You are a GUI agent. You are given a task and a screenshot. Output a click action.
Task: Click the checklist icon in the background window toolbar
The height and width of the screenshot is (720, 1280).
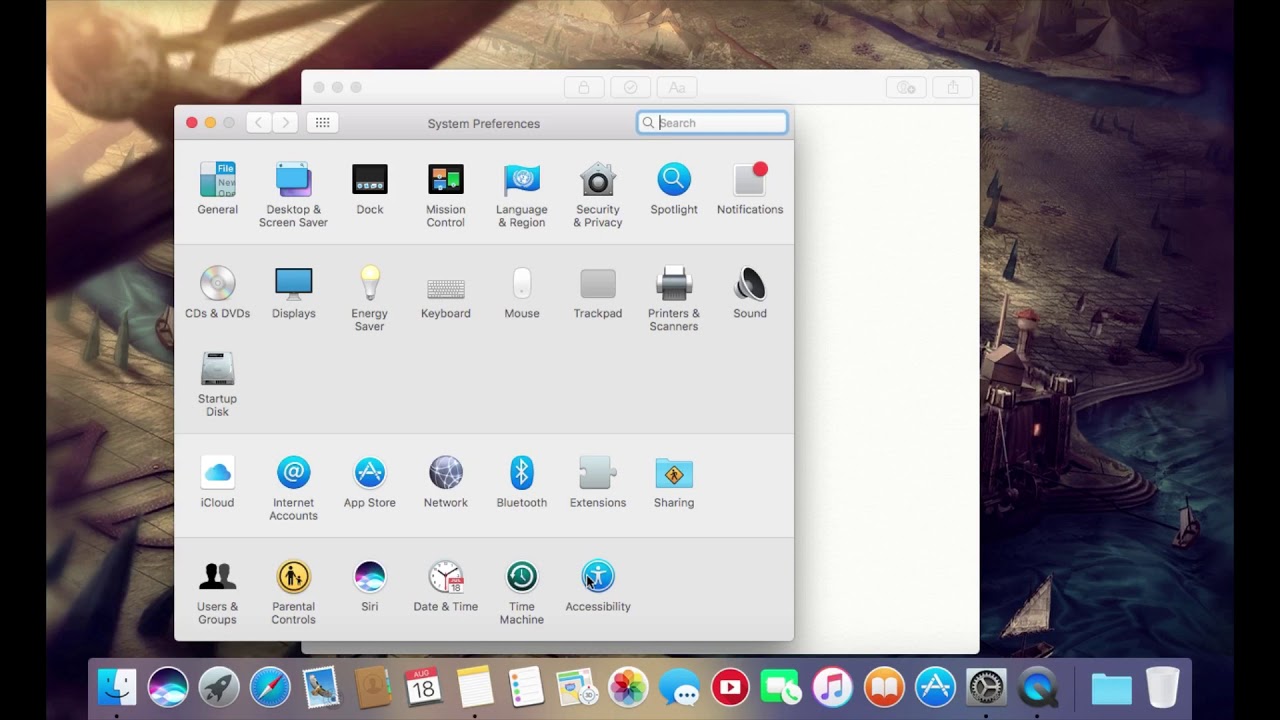click(x=630, y=88)
